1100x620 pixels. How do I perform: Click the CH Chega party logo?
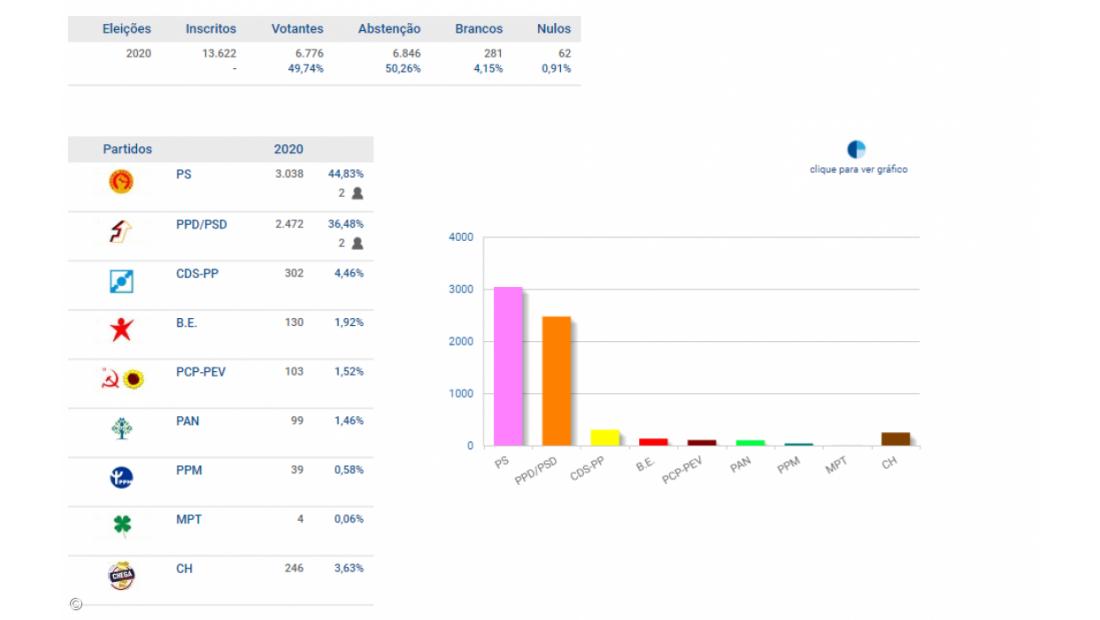121,576
